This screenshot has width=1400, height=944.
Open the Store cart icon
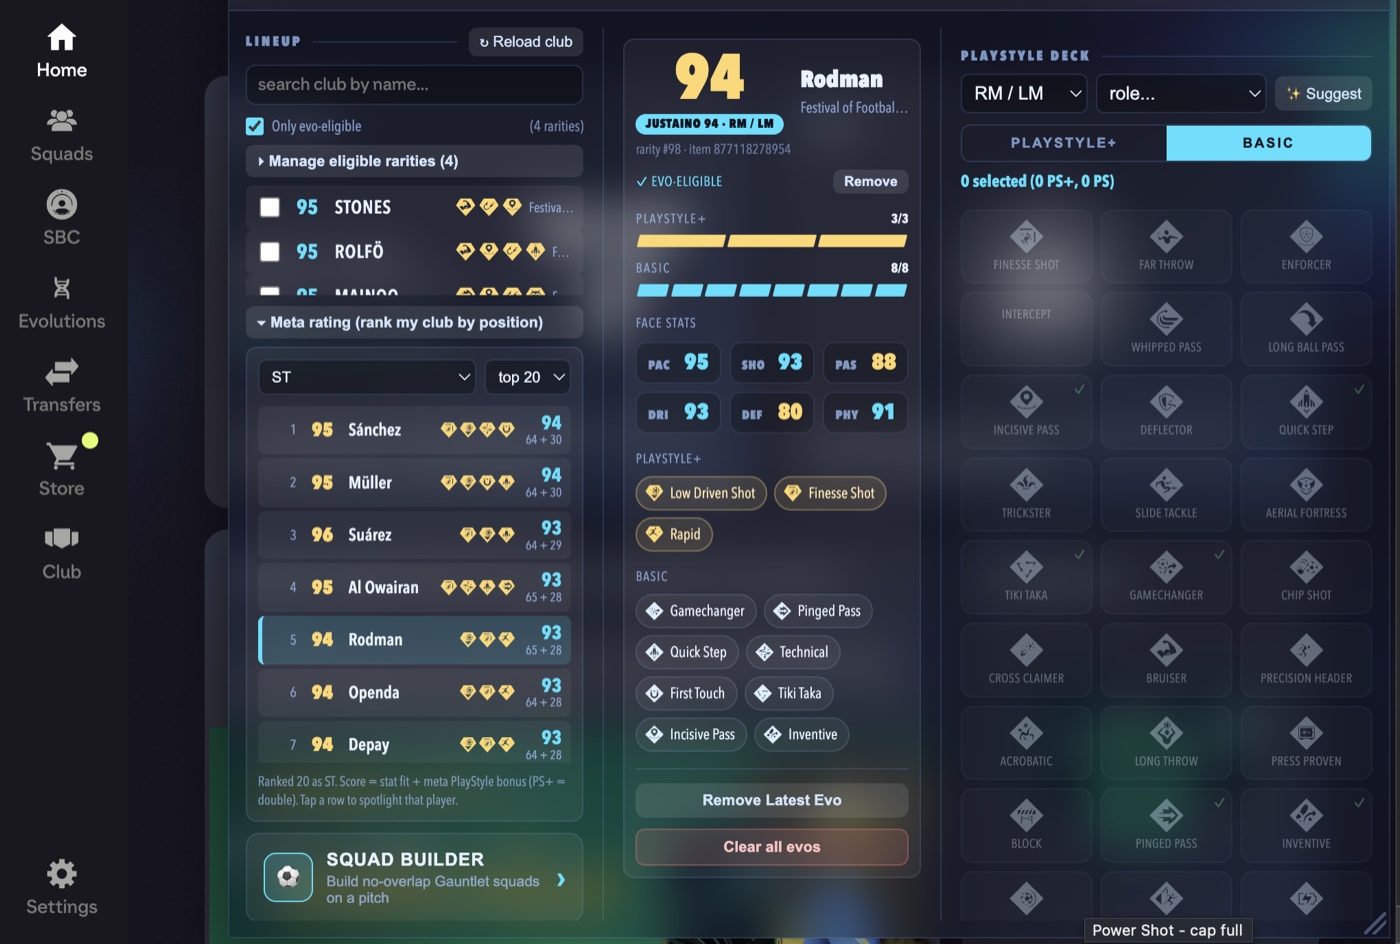coord(61,457)
